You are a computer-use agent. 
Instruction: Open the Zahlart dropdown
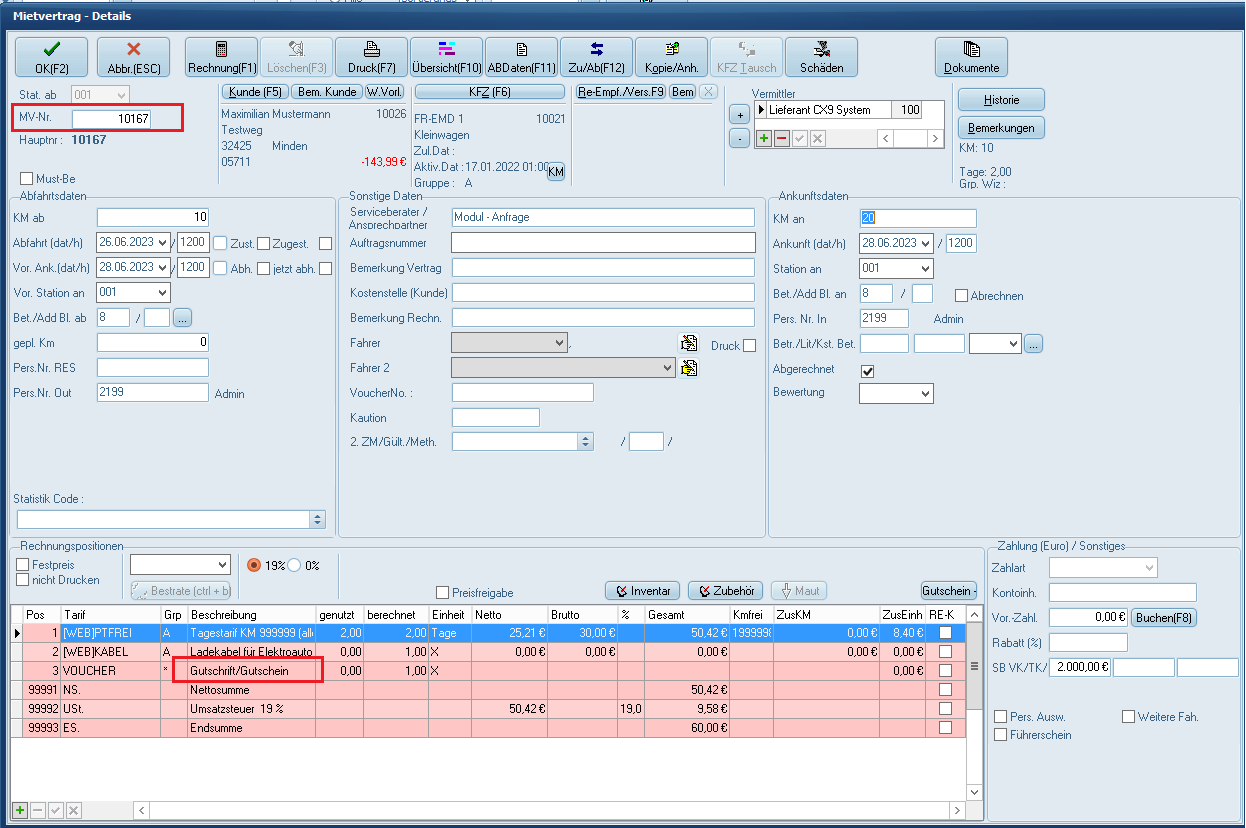click(1148, 568)
